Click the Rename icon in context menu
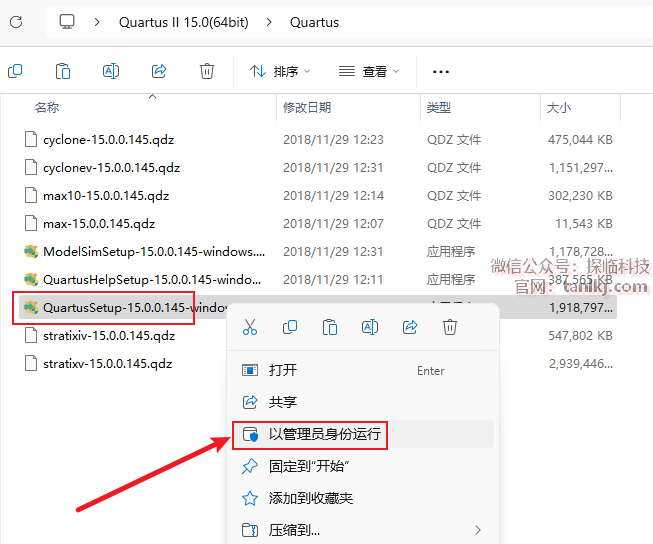653x544 pixels. pyautogui.click(x=370, y=327)
